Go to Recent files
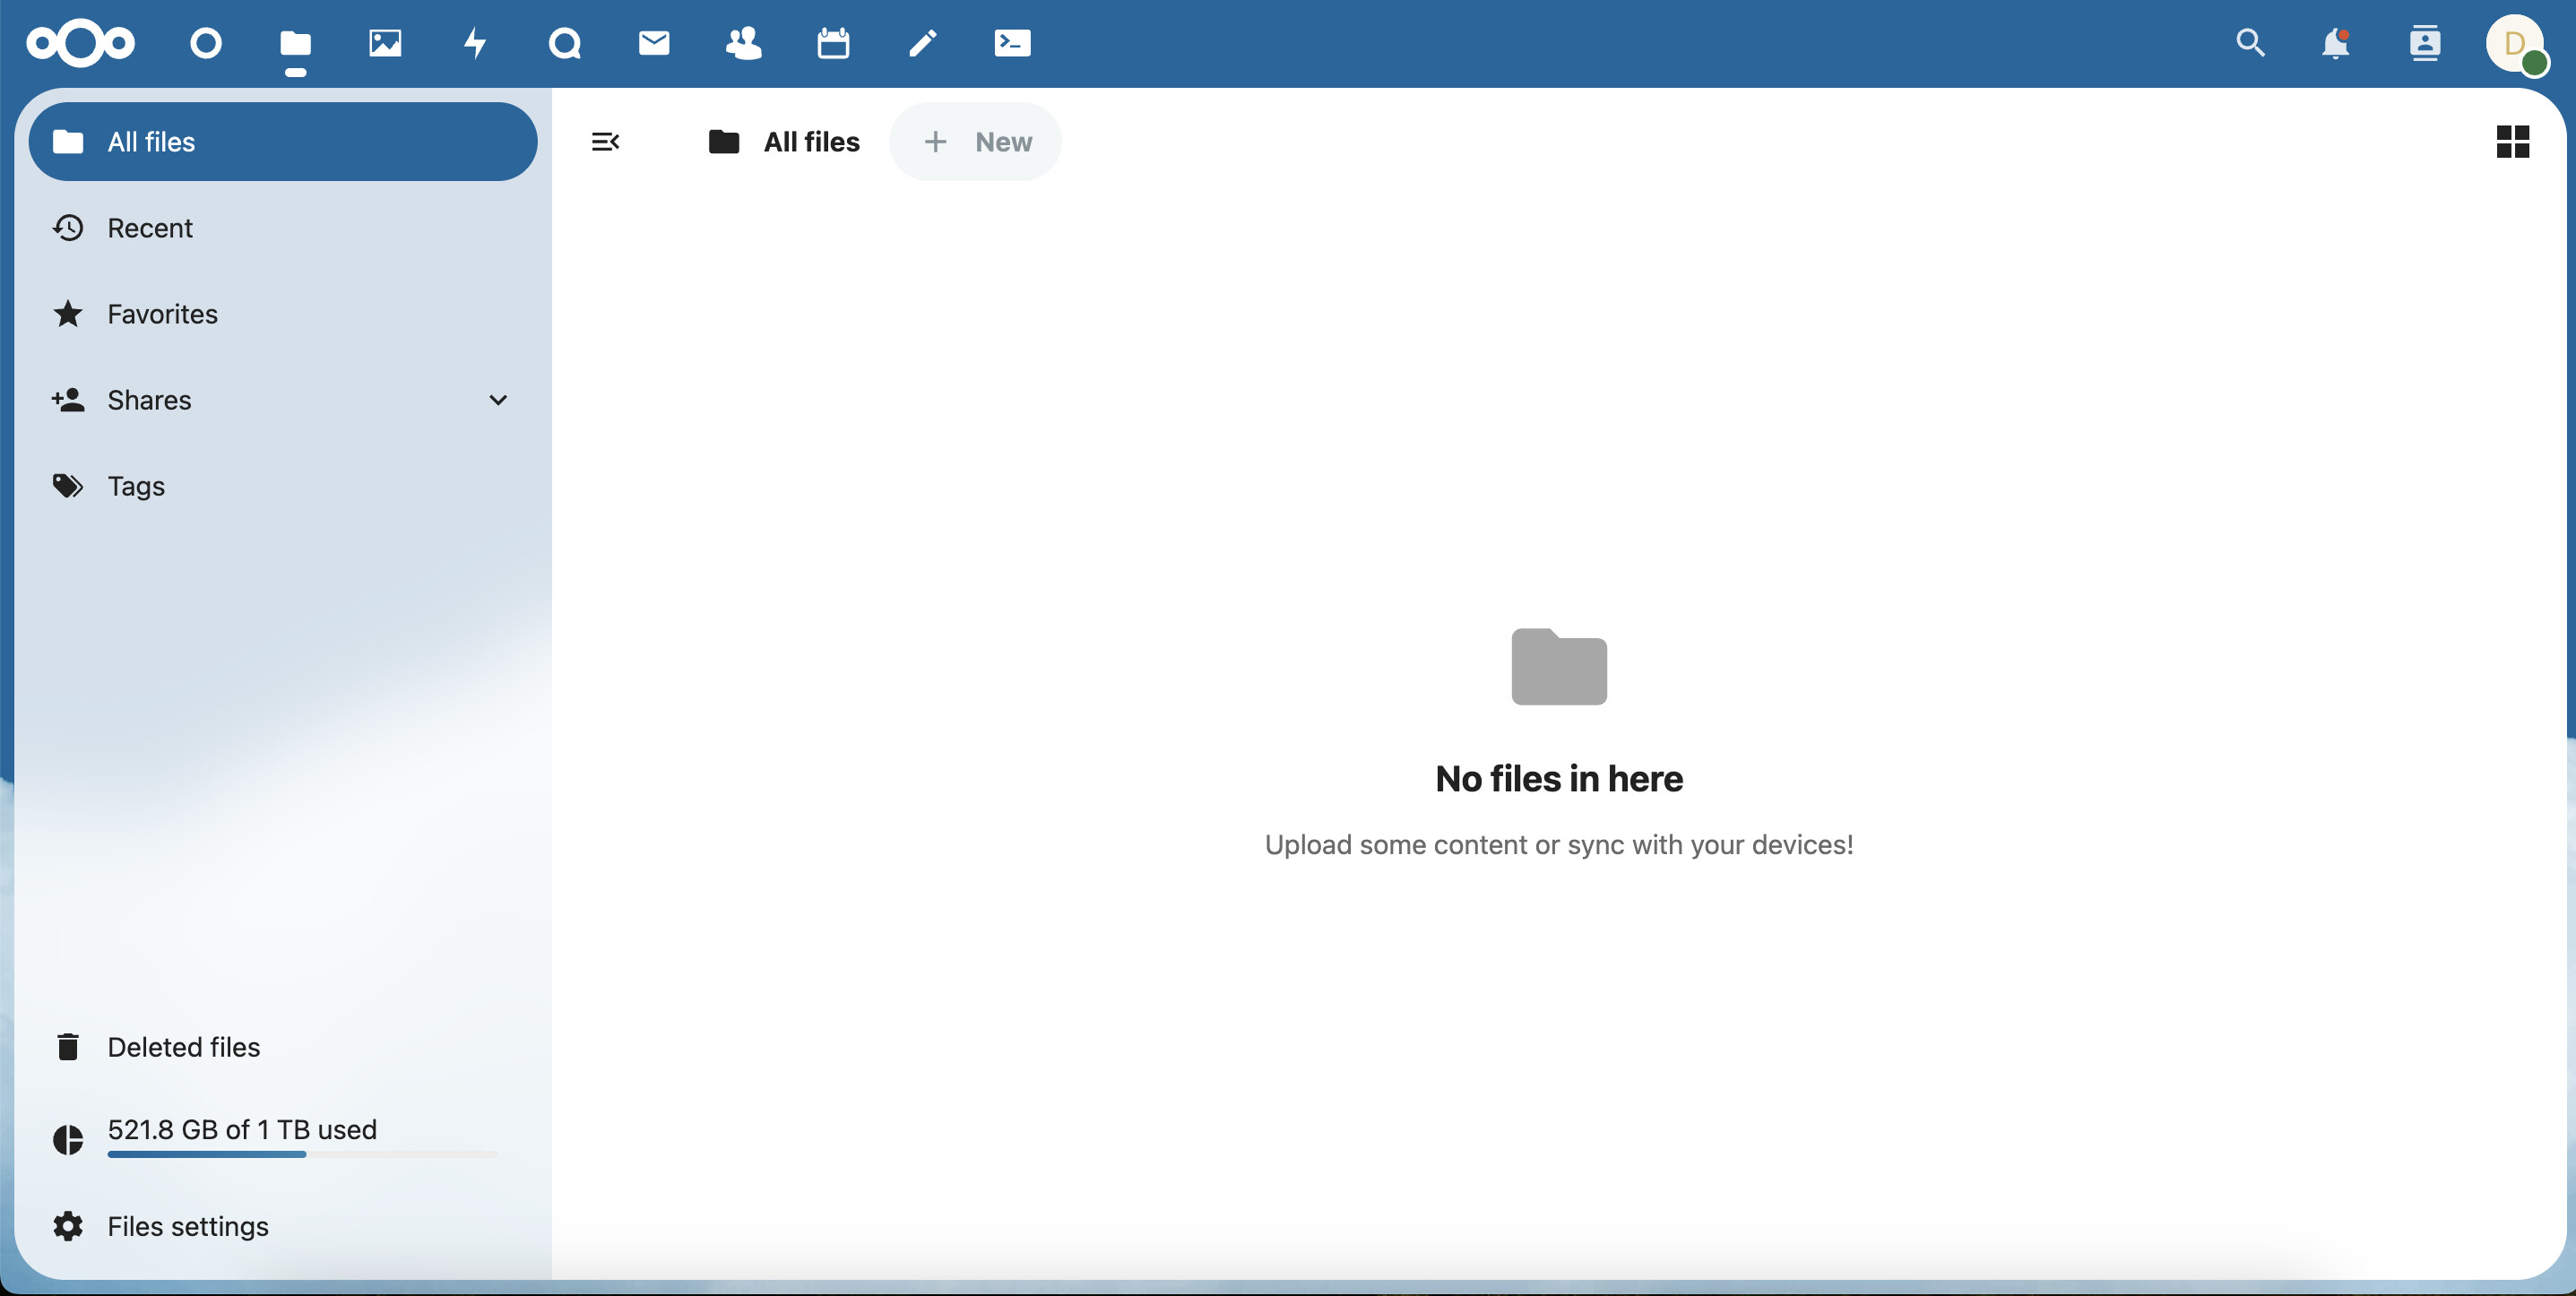Image resolution: width=2576 pixels, height=1296 pixels. (x=150, y=228)
